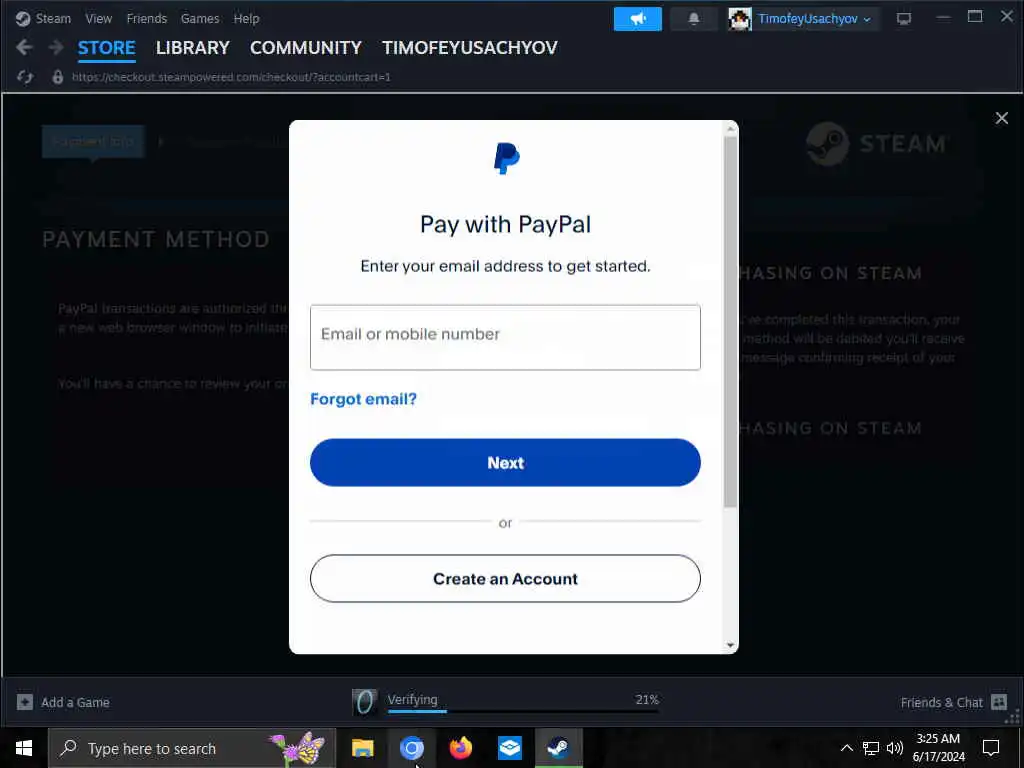The image size is (1024, 768).
Task: Click the checkout URL address text
Action: (231, 77)
